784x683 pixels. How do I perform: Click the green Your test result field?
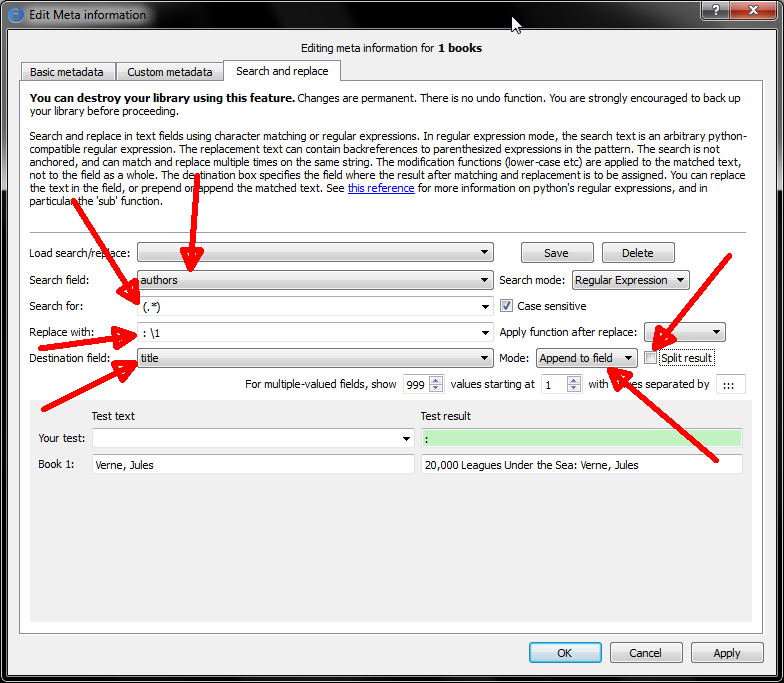582,438
